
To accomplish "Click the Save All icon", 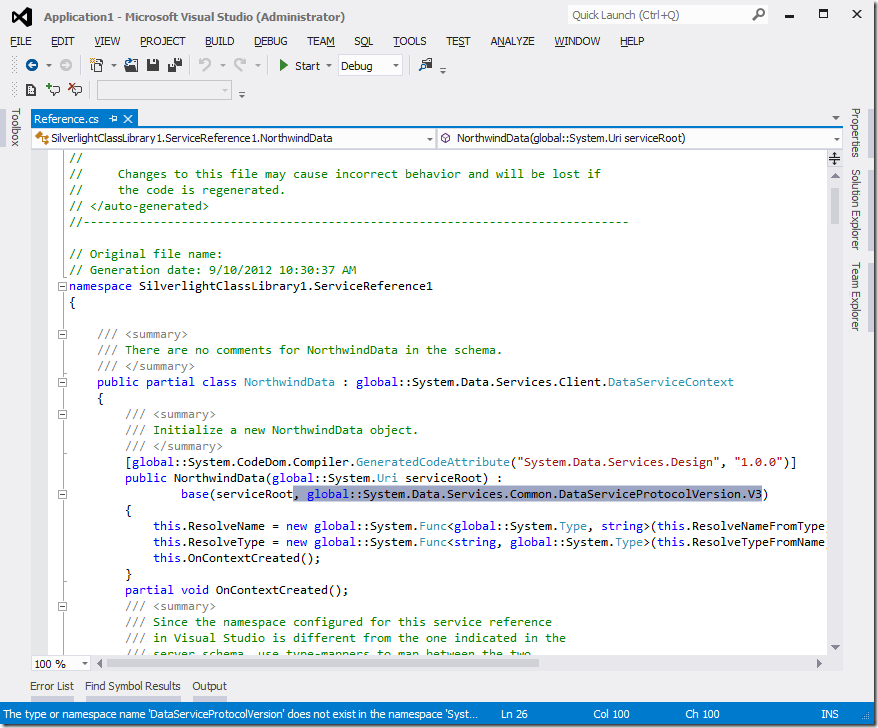I will (174, 66).
